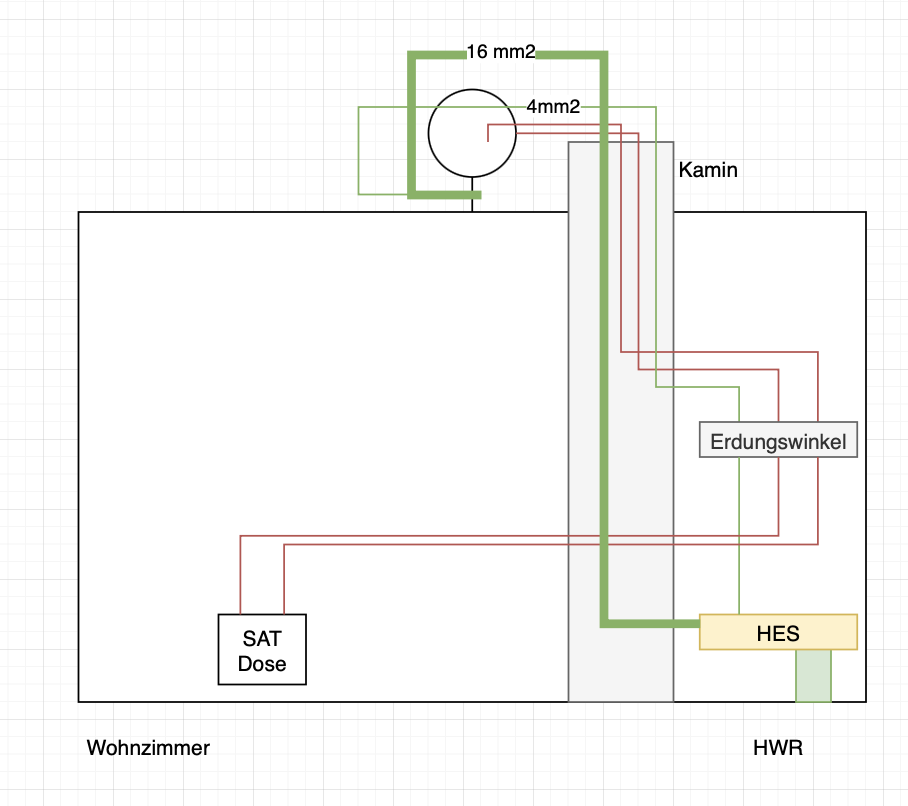Select the "HWR" room label
Image resolution: width=908 pixels, height=806 pixels.
tap(778, 748)
